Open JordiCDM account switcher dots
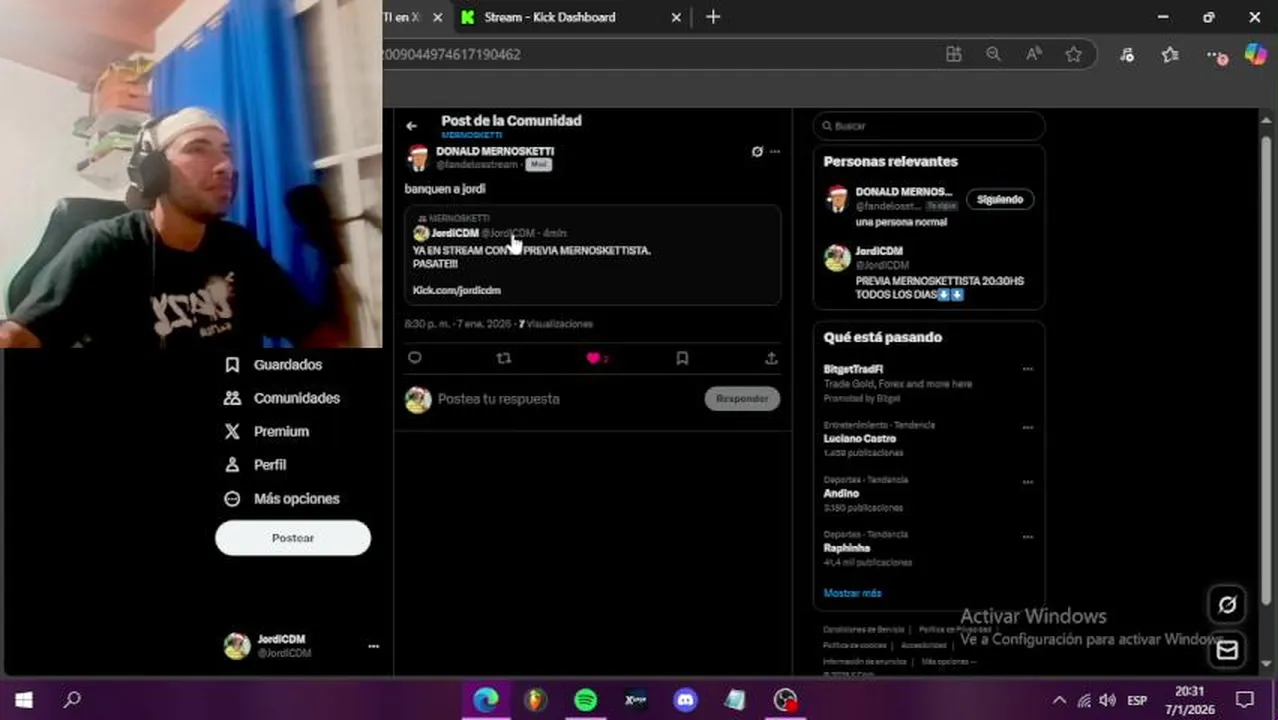The height and width of the screenshot is (720, 1278). (x=373, y=646)
